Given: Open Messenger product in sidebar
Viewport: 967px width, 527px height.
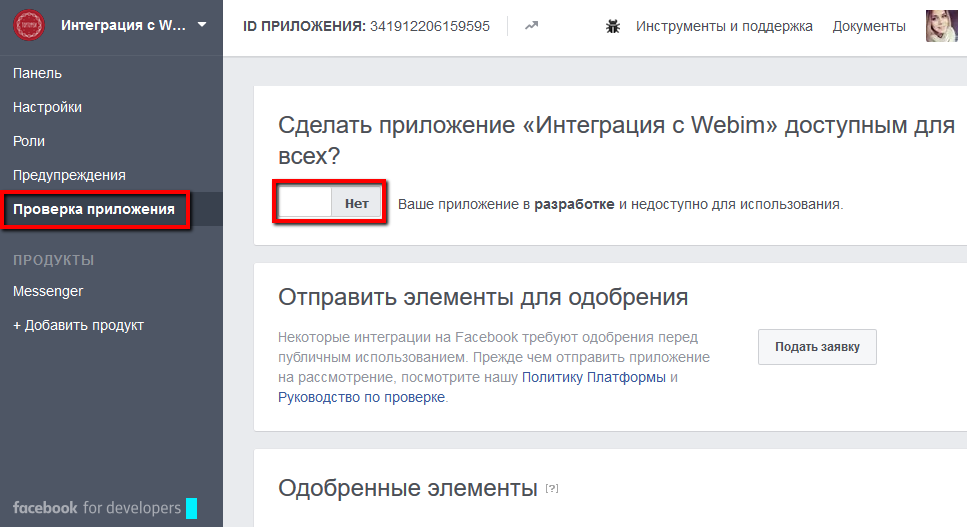Looking at the screenshot, I should [48, 291].
